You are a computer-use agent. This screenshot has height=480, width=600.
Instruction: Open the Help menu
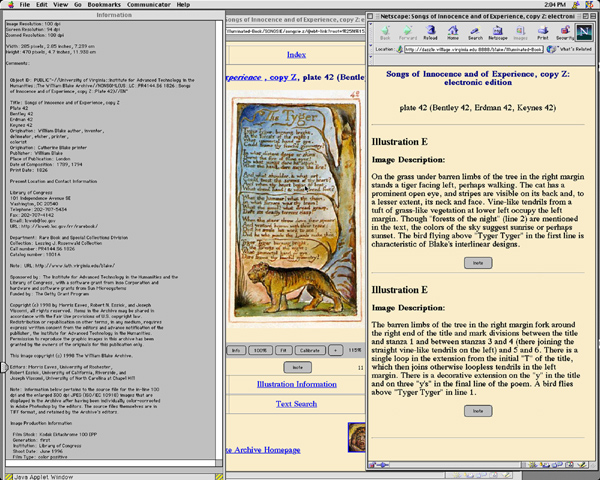coord(183,5)
